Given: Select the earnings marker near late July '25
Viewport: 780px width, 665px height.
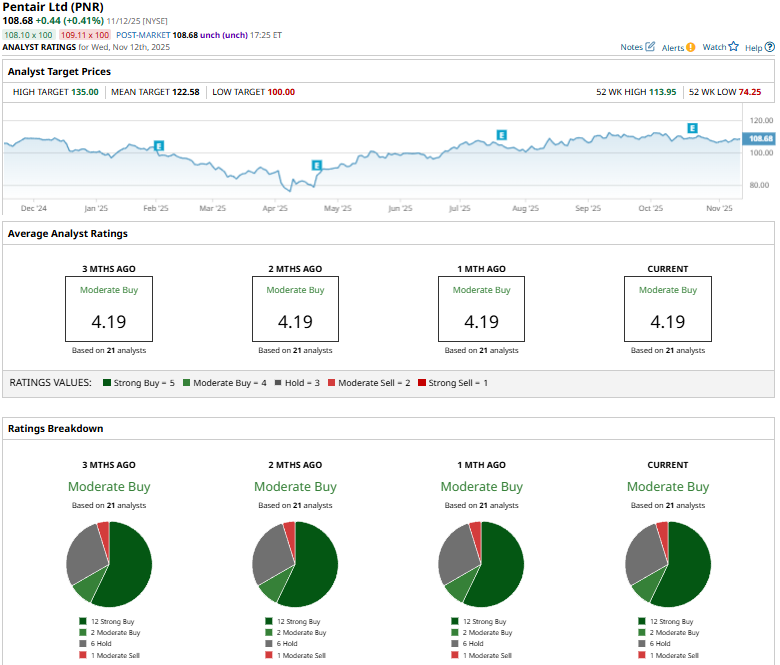Looking at the screenshot, I should click(501, 134).
